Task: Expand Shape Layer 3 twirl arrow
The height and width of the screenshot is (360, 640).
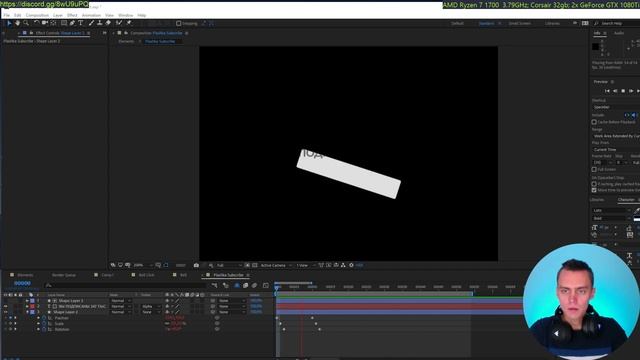Action: coord(27,301)
